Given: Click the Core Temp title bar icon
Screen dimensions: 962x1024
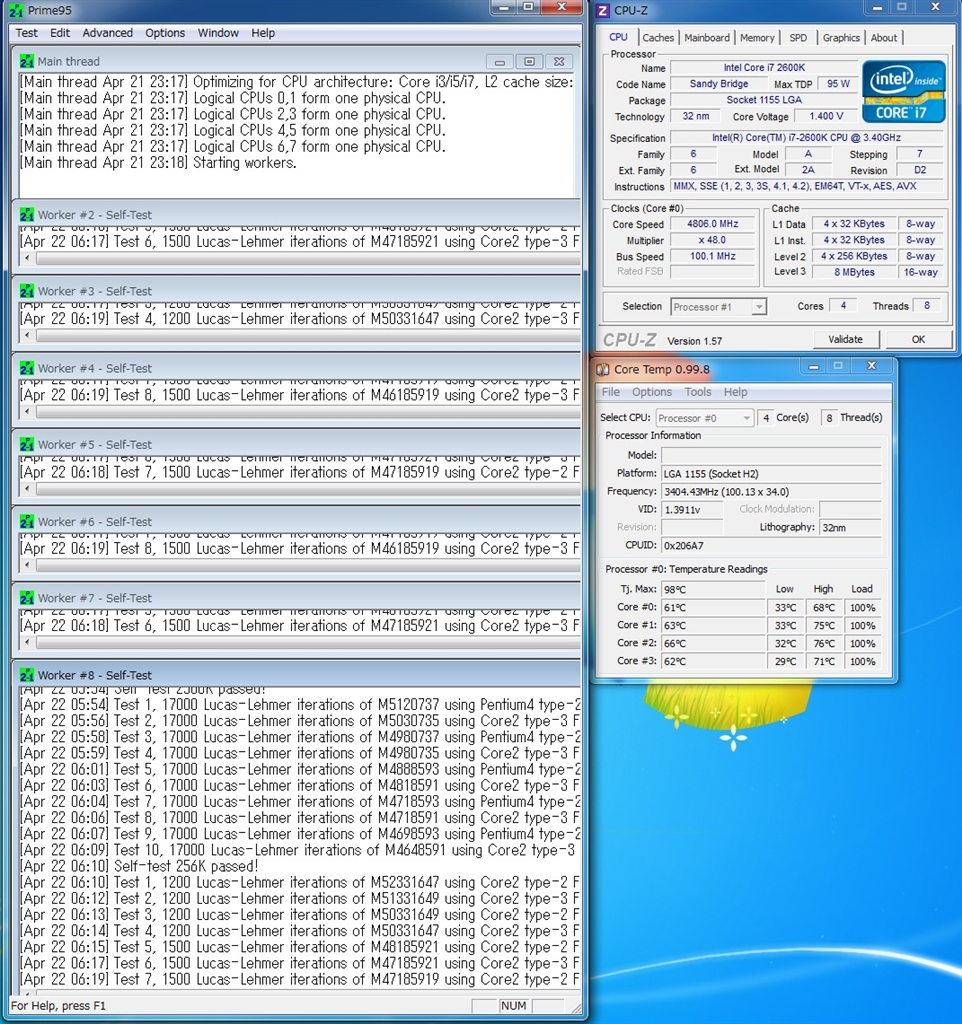Looking at the screenshot, I should coord(603,370).
